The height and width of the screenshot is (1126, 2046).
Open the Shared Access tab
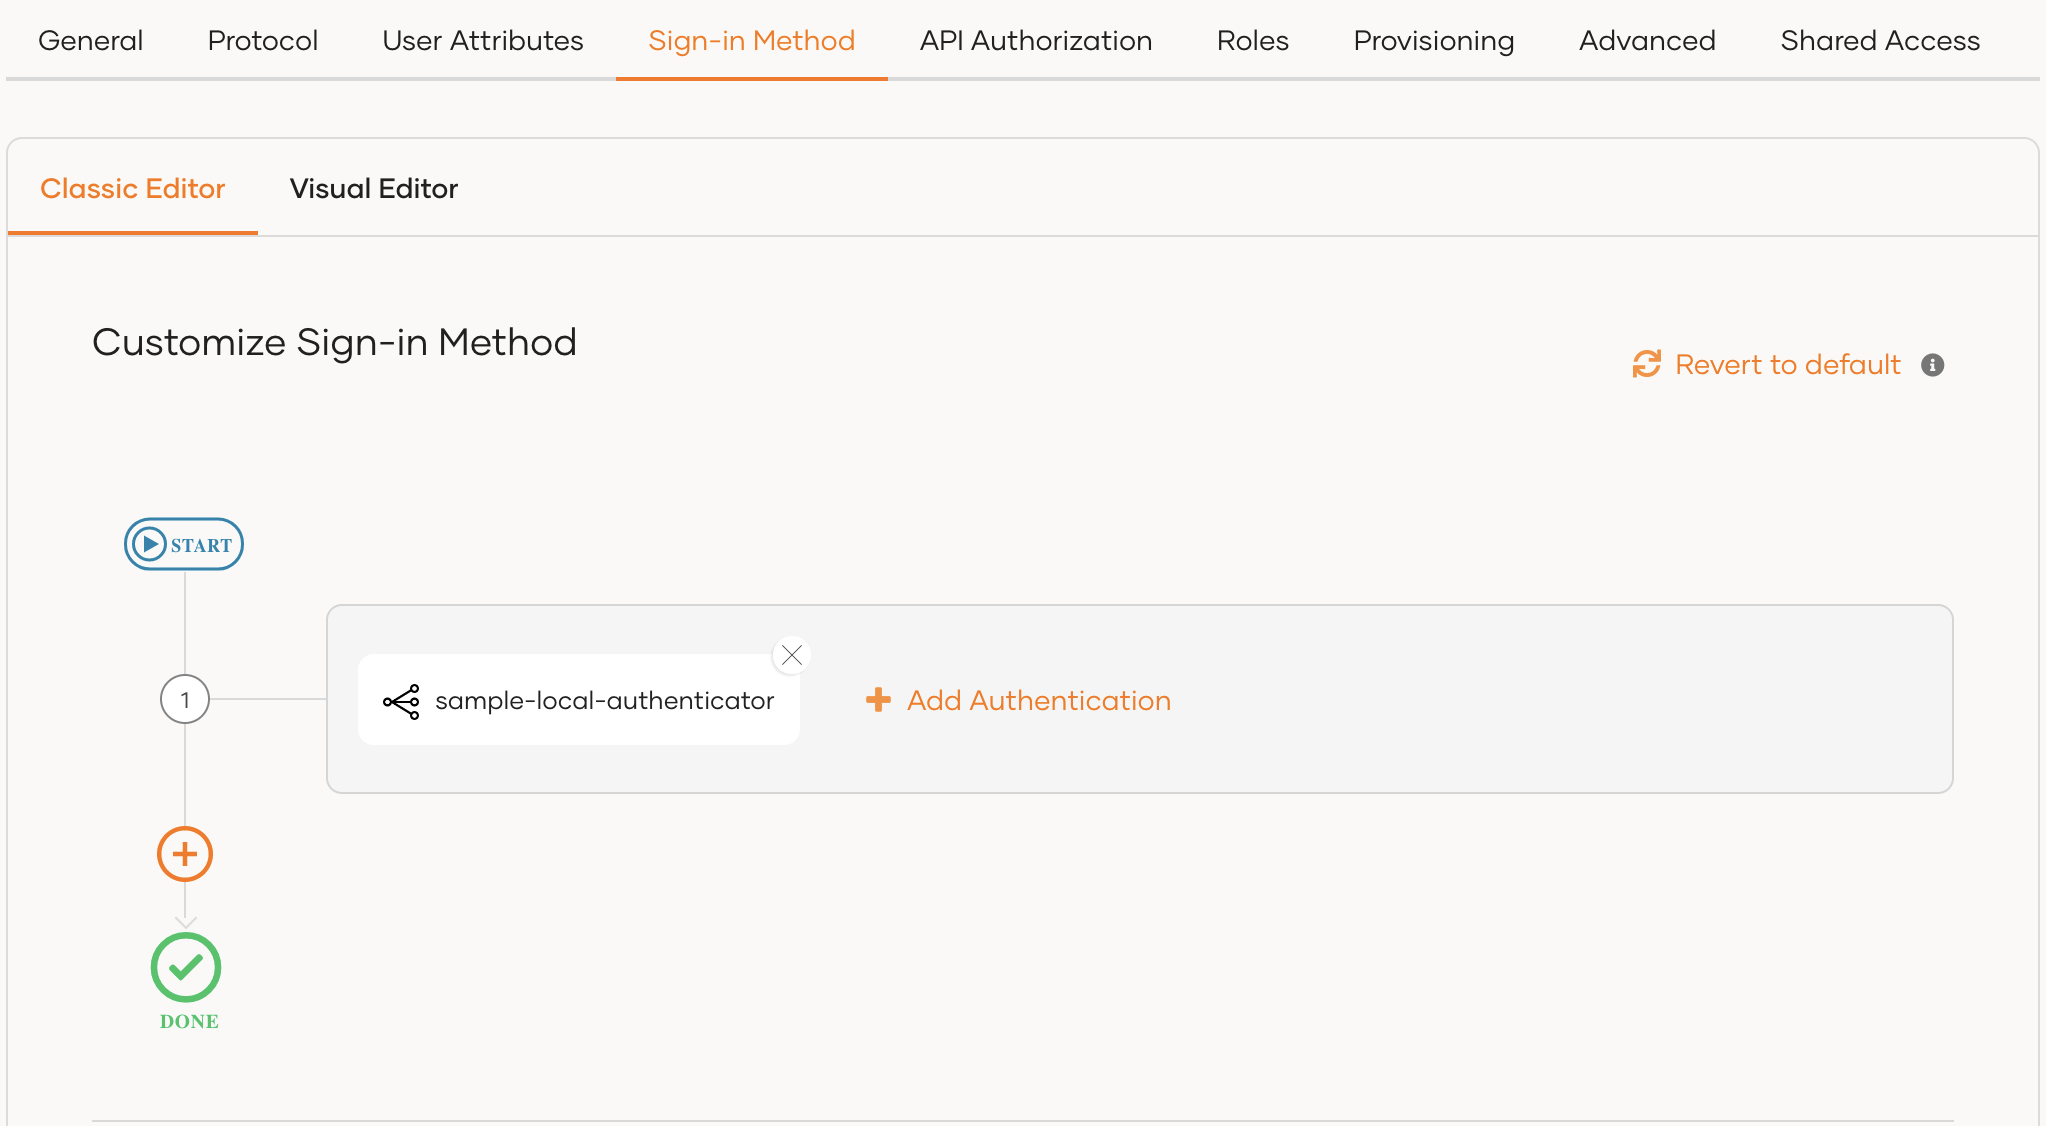1879,40
